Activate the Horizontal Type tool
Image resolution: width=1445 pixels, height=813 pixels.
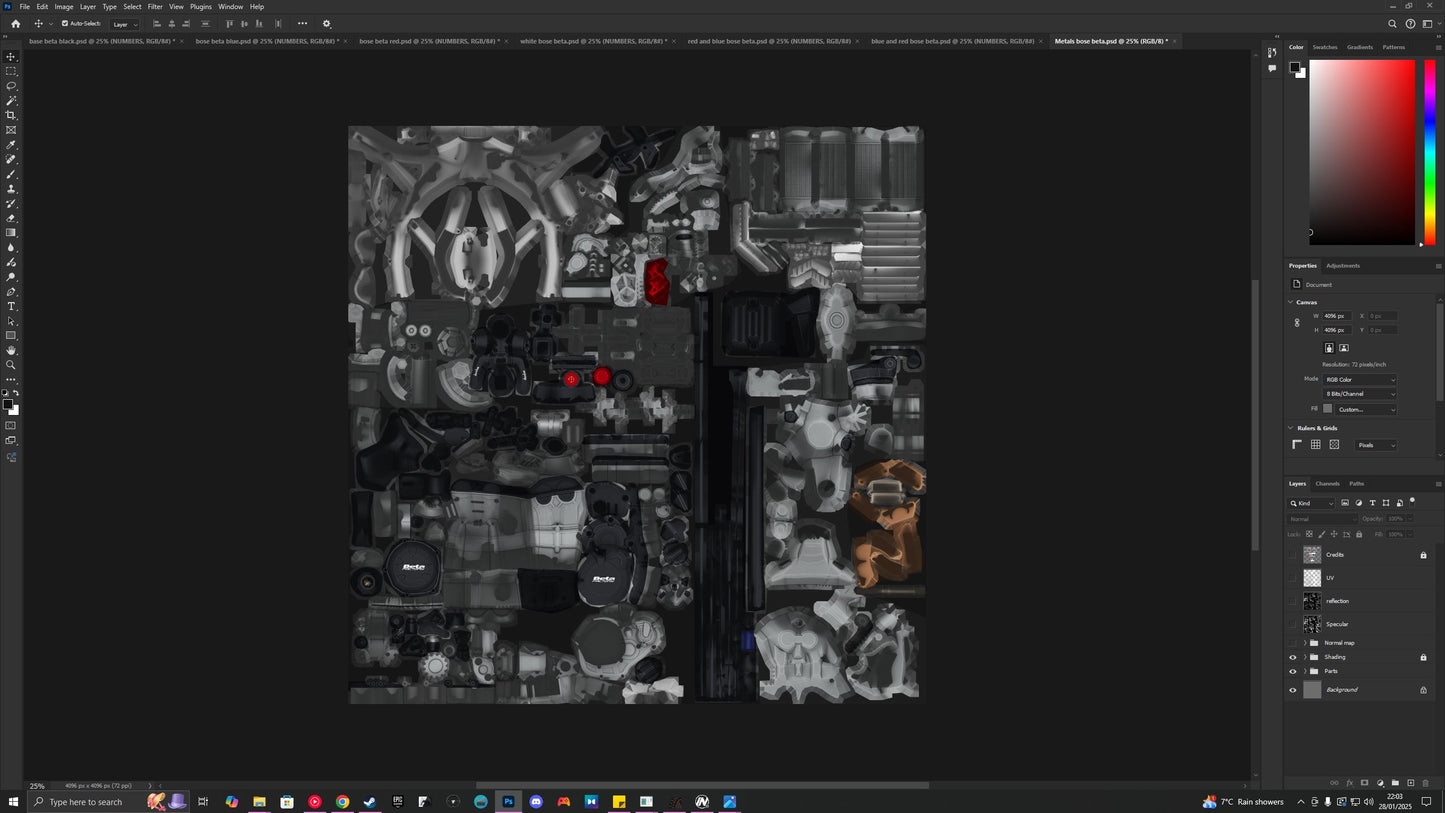coord(11,306)
